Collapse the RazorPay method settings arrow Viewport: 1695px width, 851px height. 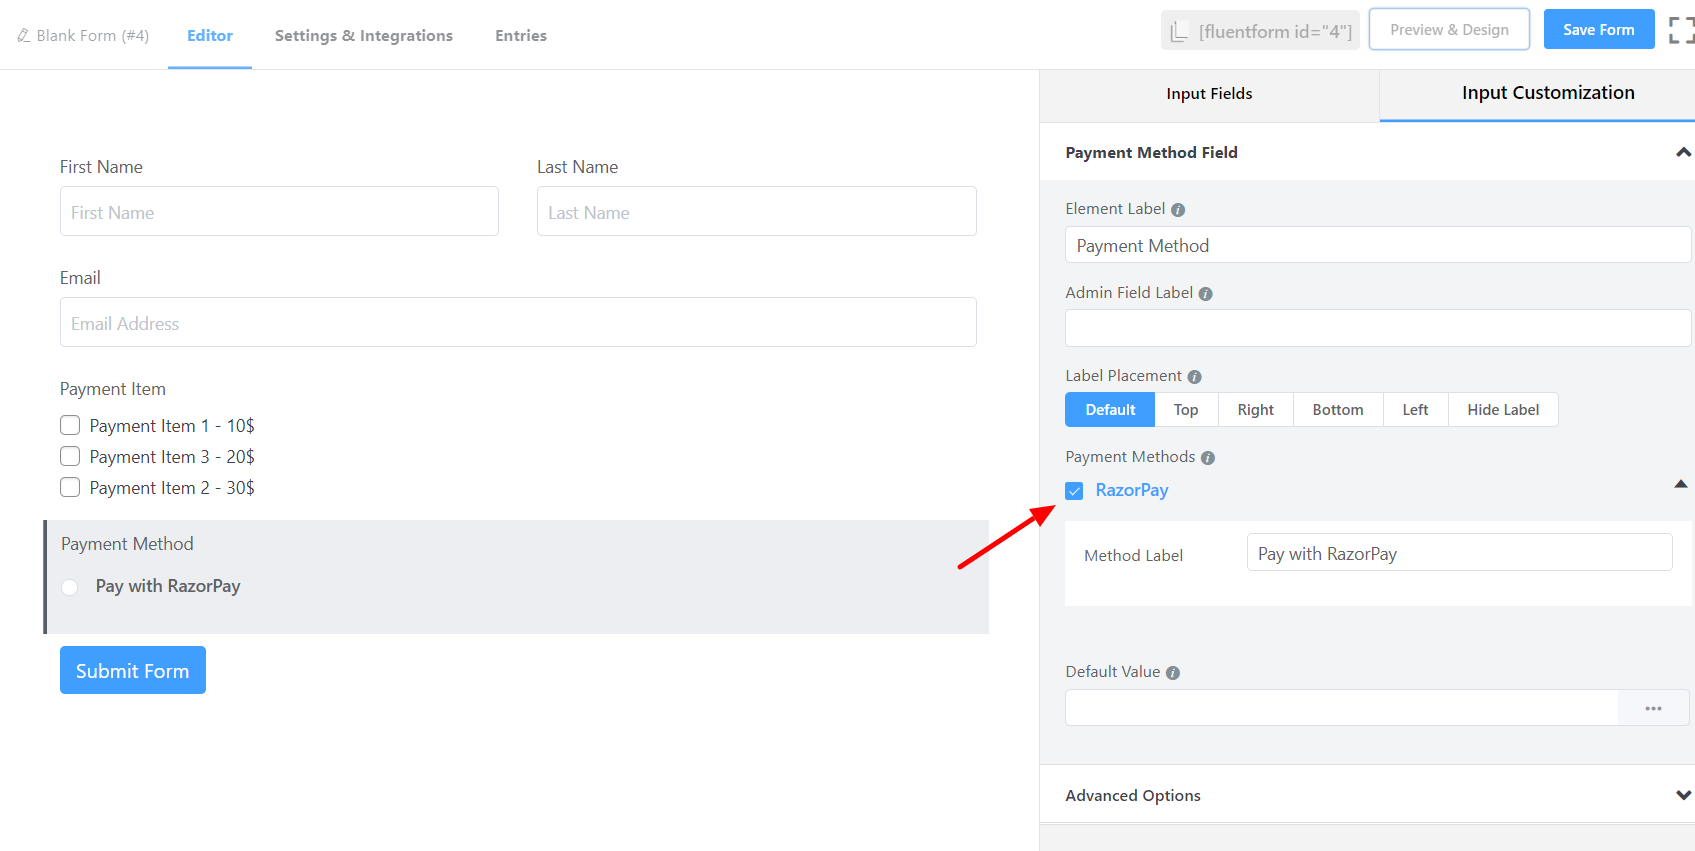[x=1681, y=484]
